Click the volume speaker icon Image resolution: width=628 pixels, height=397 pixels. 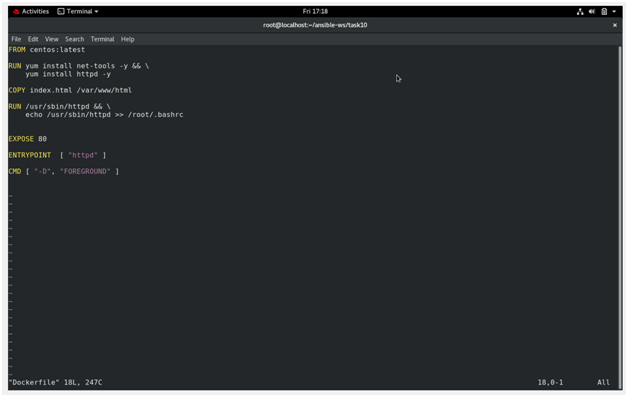pyautogui.click(x=592, y=12)
